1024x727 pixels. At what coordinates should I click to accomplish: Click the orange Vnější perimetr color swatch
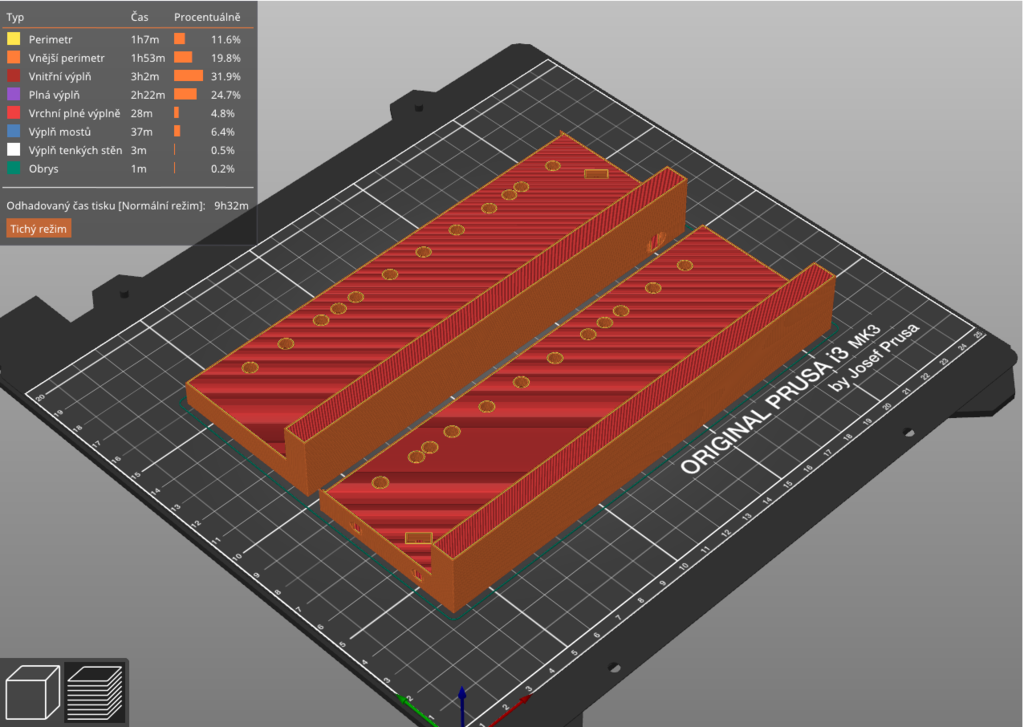point(14,57)
